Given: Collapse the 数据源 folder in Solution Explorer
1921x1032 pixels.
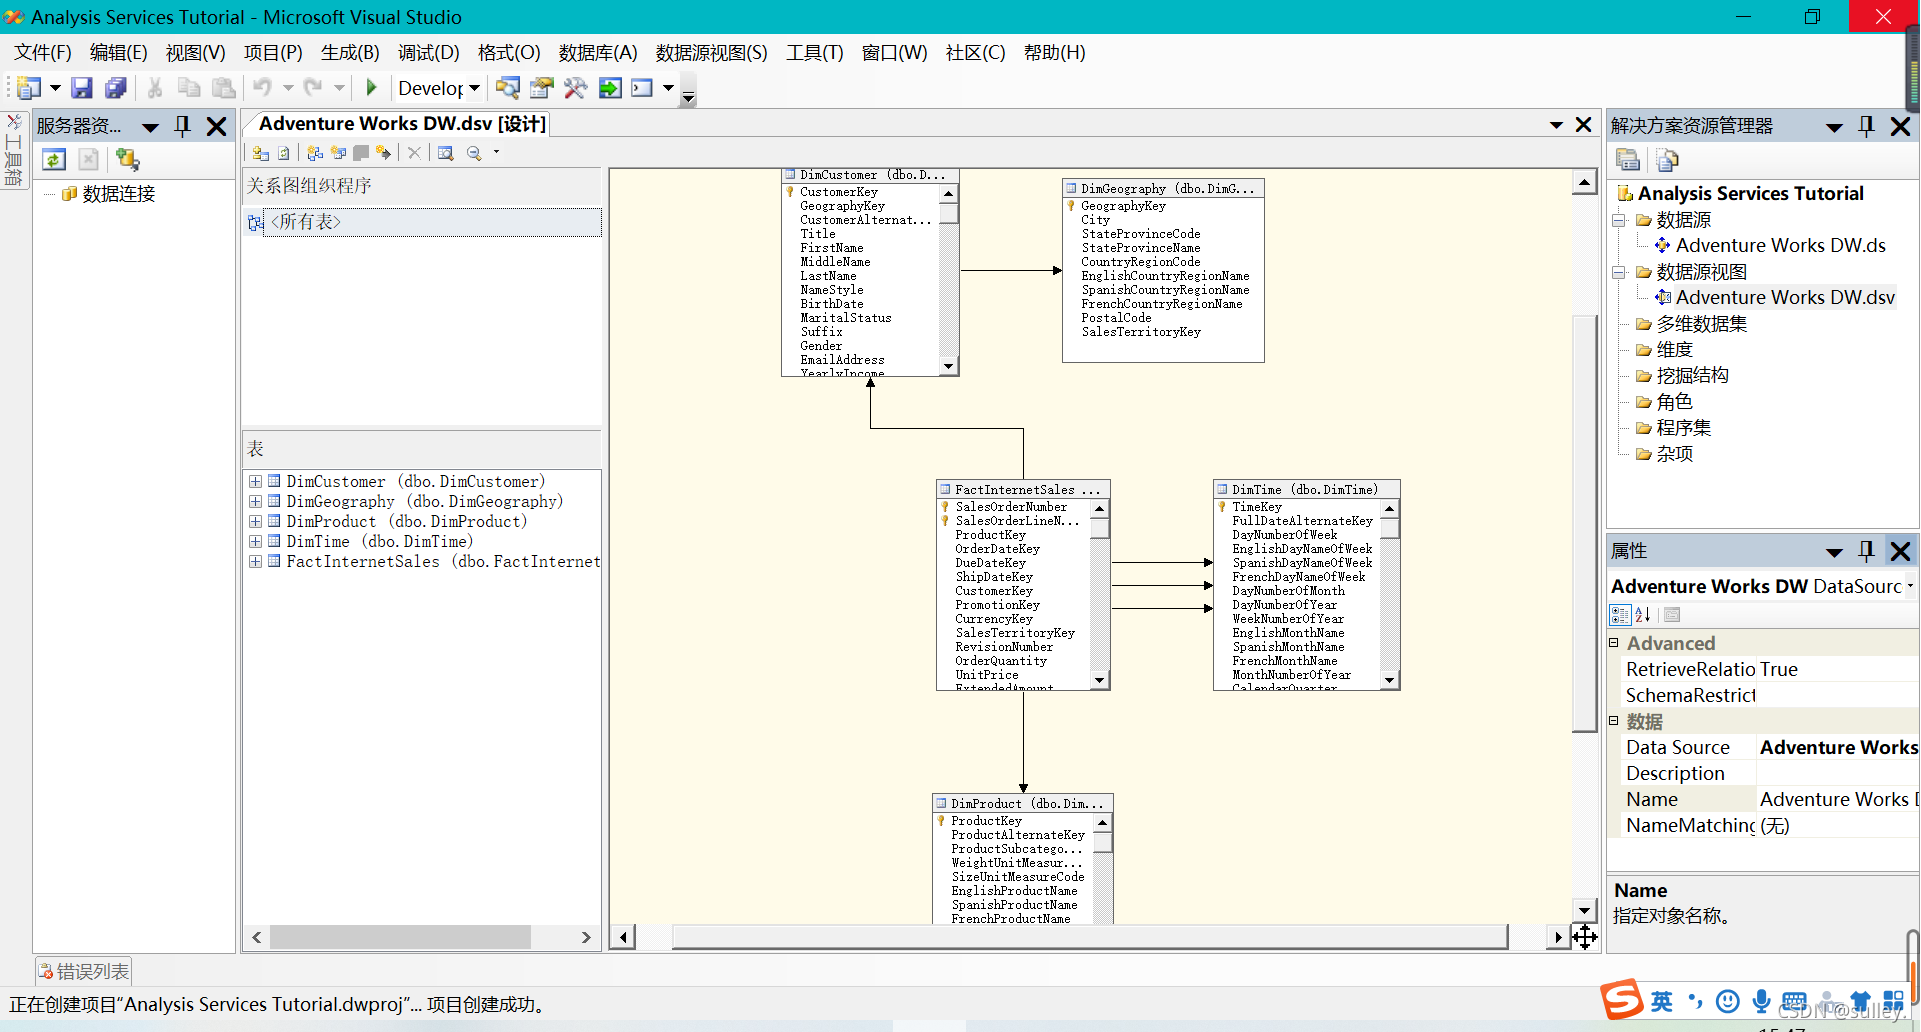Looking at the screenshot, I should (x=1619, y=220).
